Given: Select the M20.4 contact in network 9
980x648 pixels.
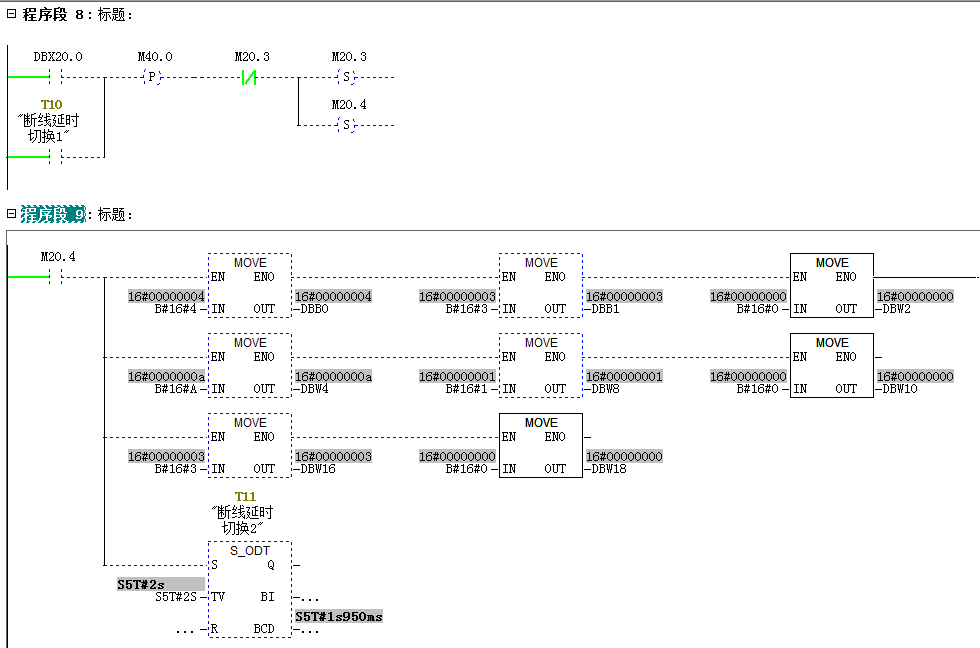Looking at the screenshot, I should (57, 277).
